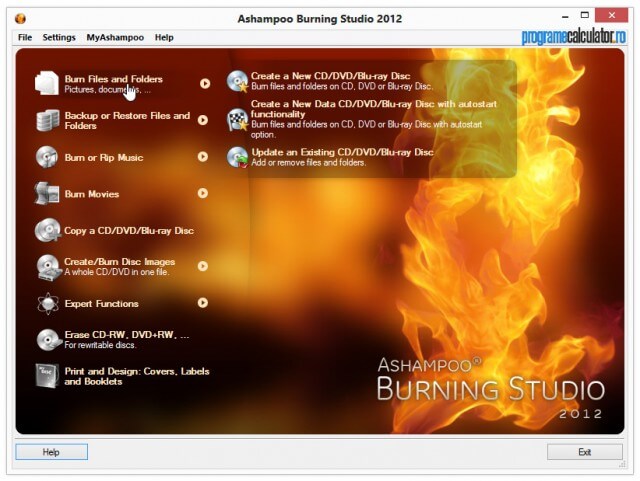Click the Print and Design cover icon
Image resolution: width=640 pixels, height=481 pixels.
pyautogui.click(x=47, y=376)
